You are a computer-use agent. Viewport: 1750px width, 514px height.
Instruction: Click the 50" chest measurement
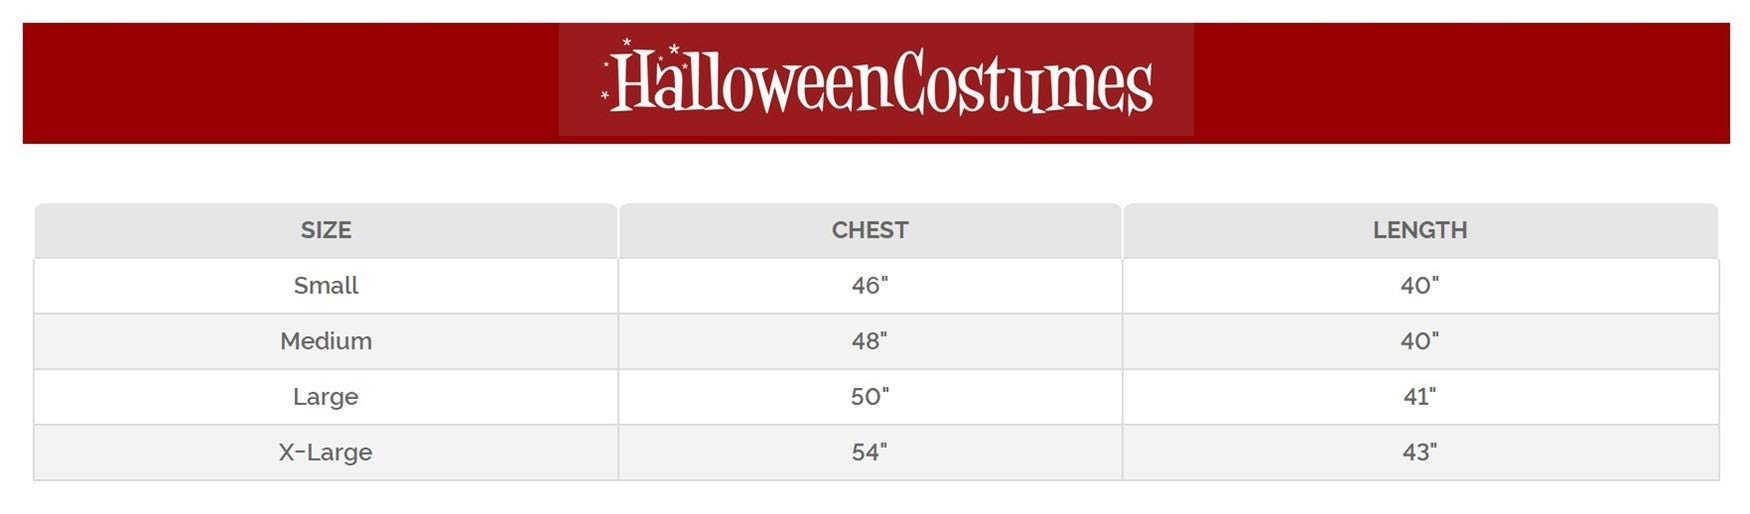tap(870, 396)
